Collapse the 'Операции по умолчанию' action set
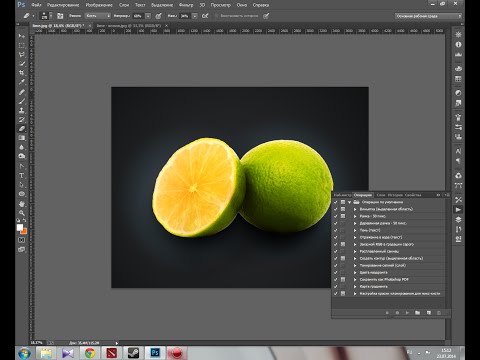 click(350, 202)
